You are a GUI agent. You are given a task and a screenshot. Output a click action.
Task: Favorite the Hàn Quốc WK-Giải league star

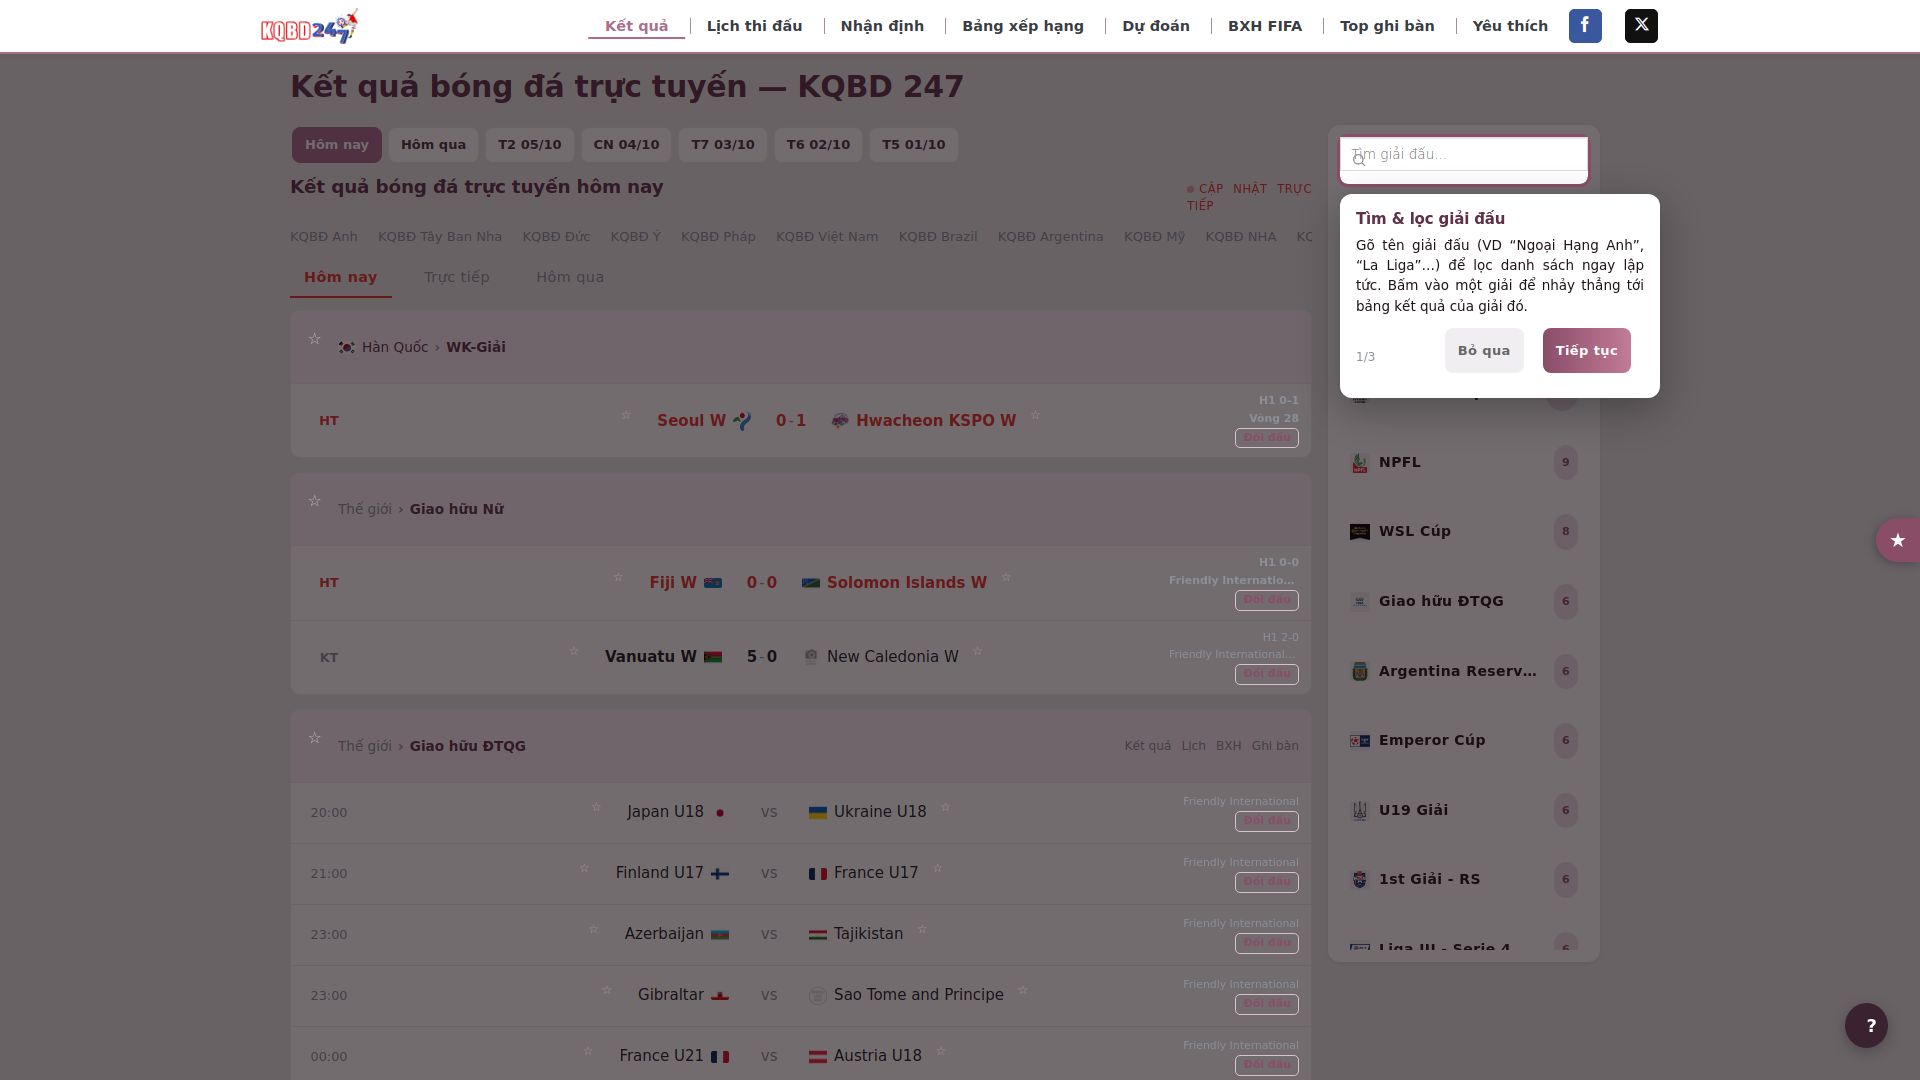(315, 339)
